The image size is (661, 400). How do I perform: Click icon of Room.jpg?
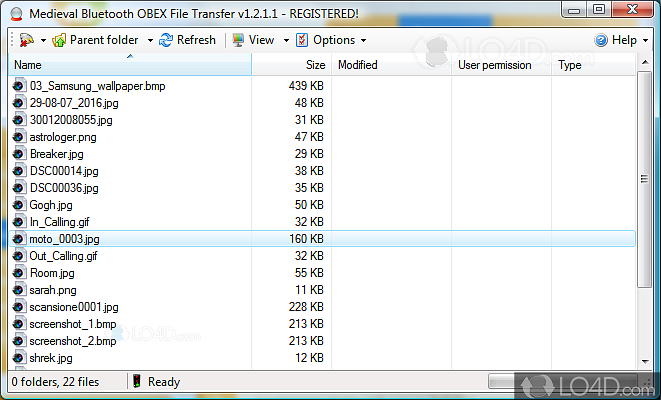click(x=19, y=273)
